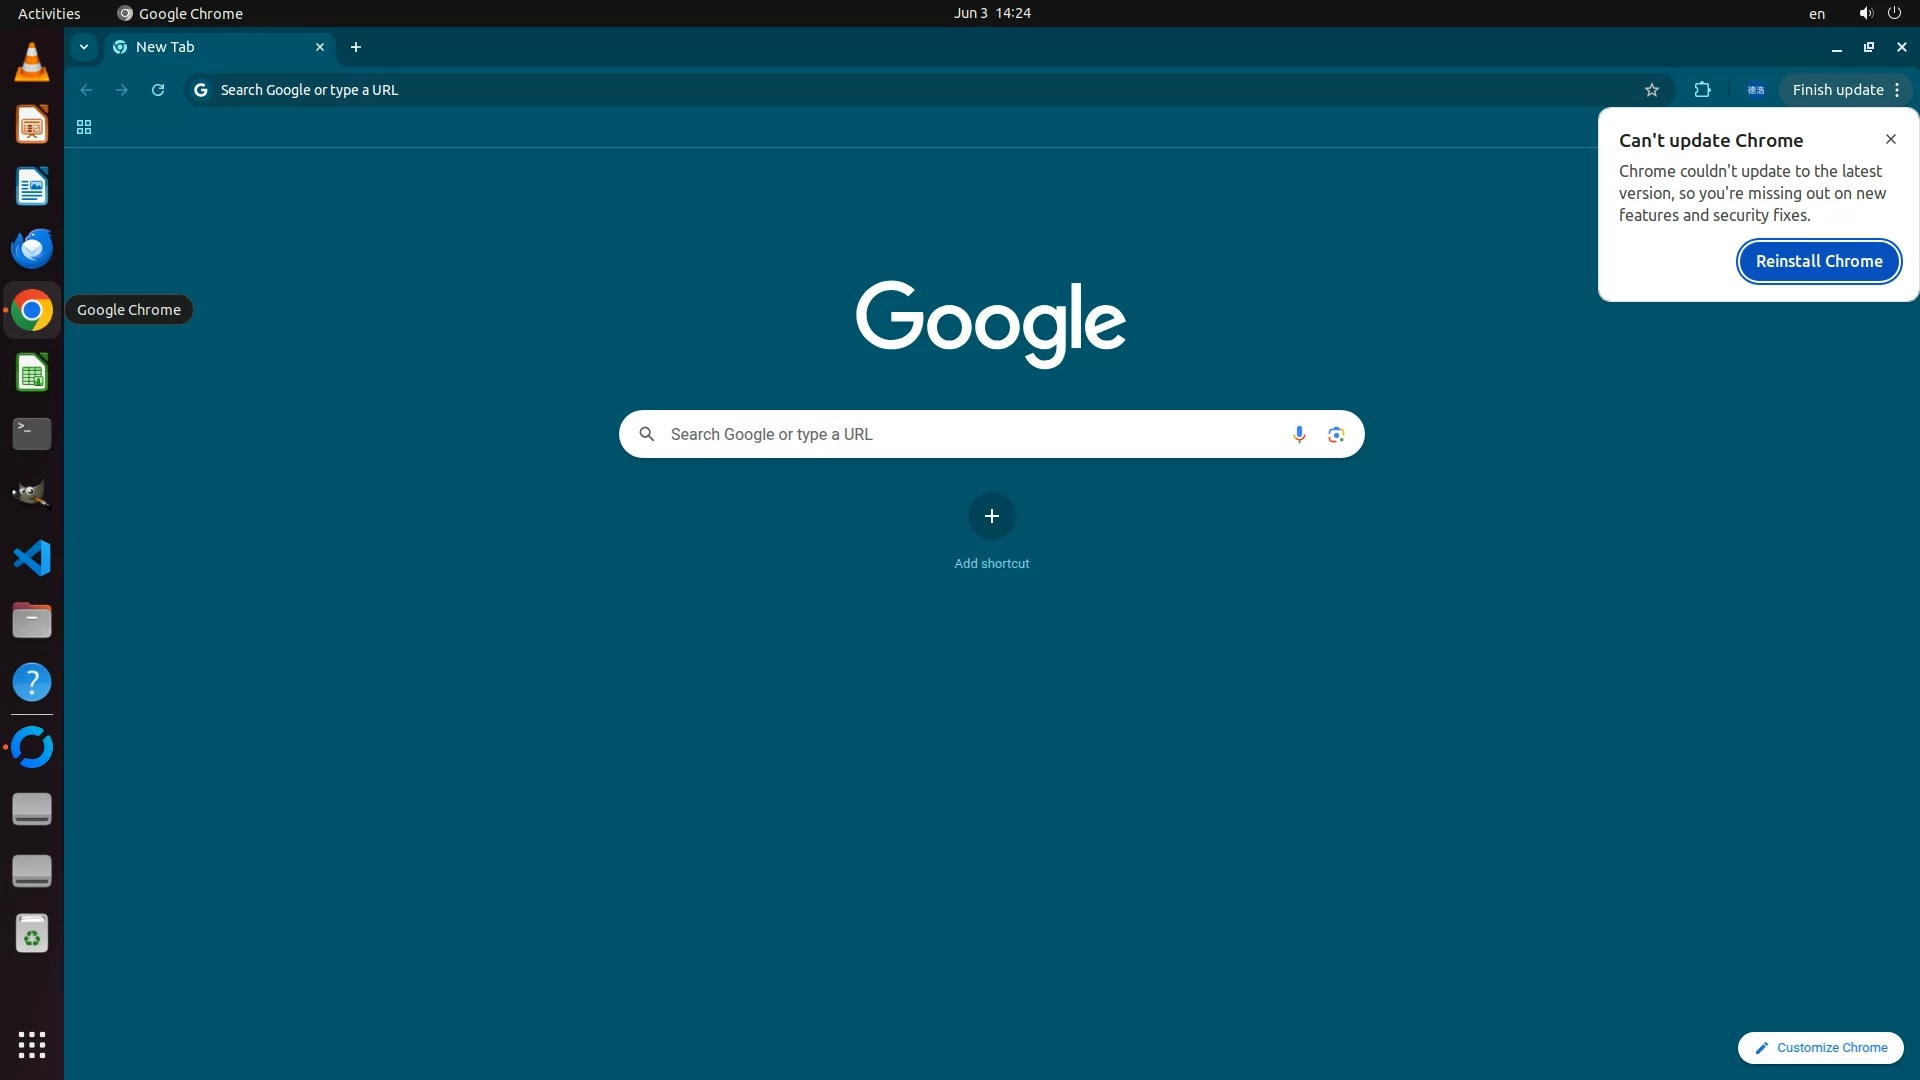
Task: Click the Customize Chrome button
Action: pyautogui.click(x=1820, y=1047)
